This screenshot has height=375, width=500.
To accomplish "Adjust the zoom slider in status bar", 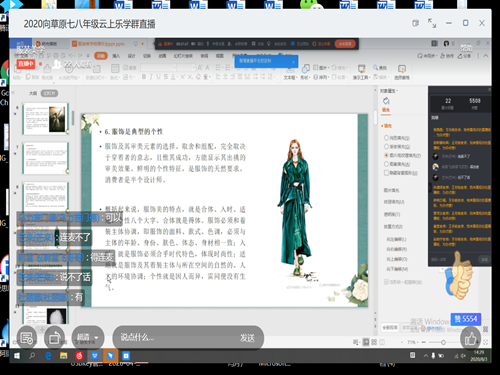I will pyautogui.click(x=444, y=342).
